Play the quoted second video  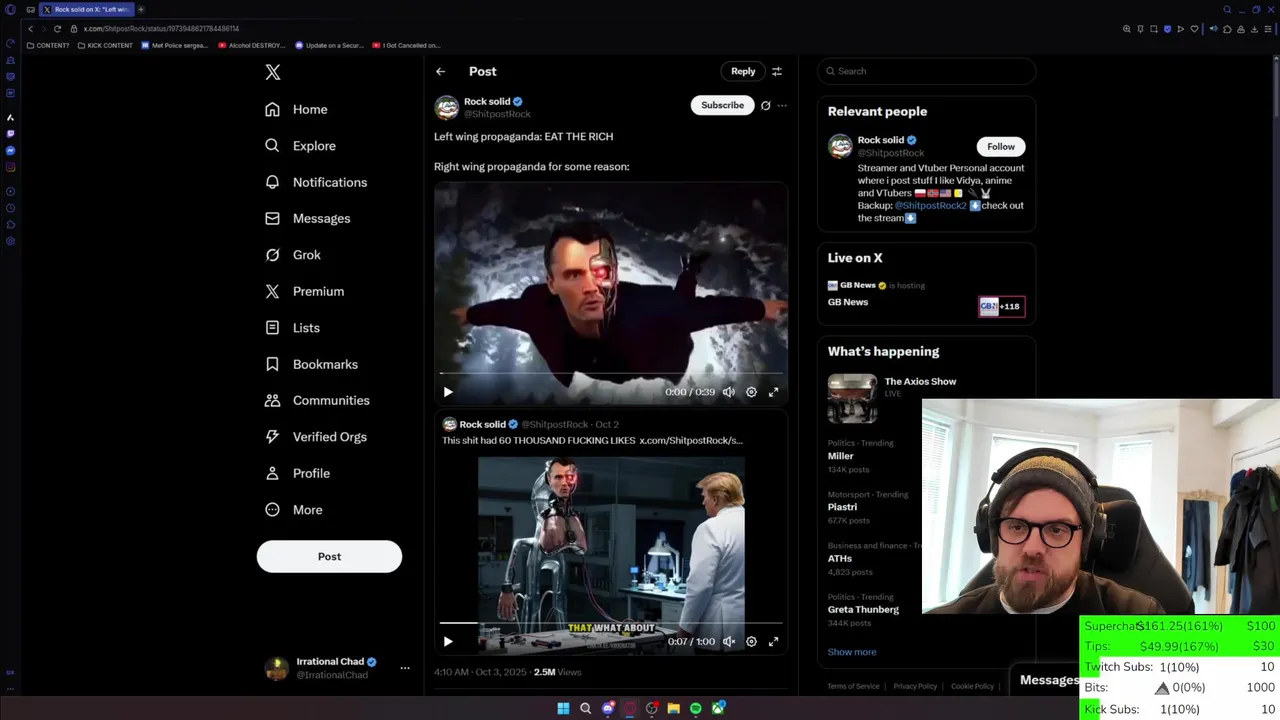point(448,641)
